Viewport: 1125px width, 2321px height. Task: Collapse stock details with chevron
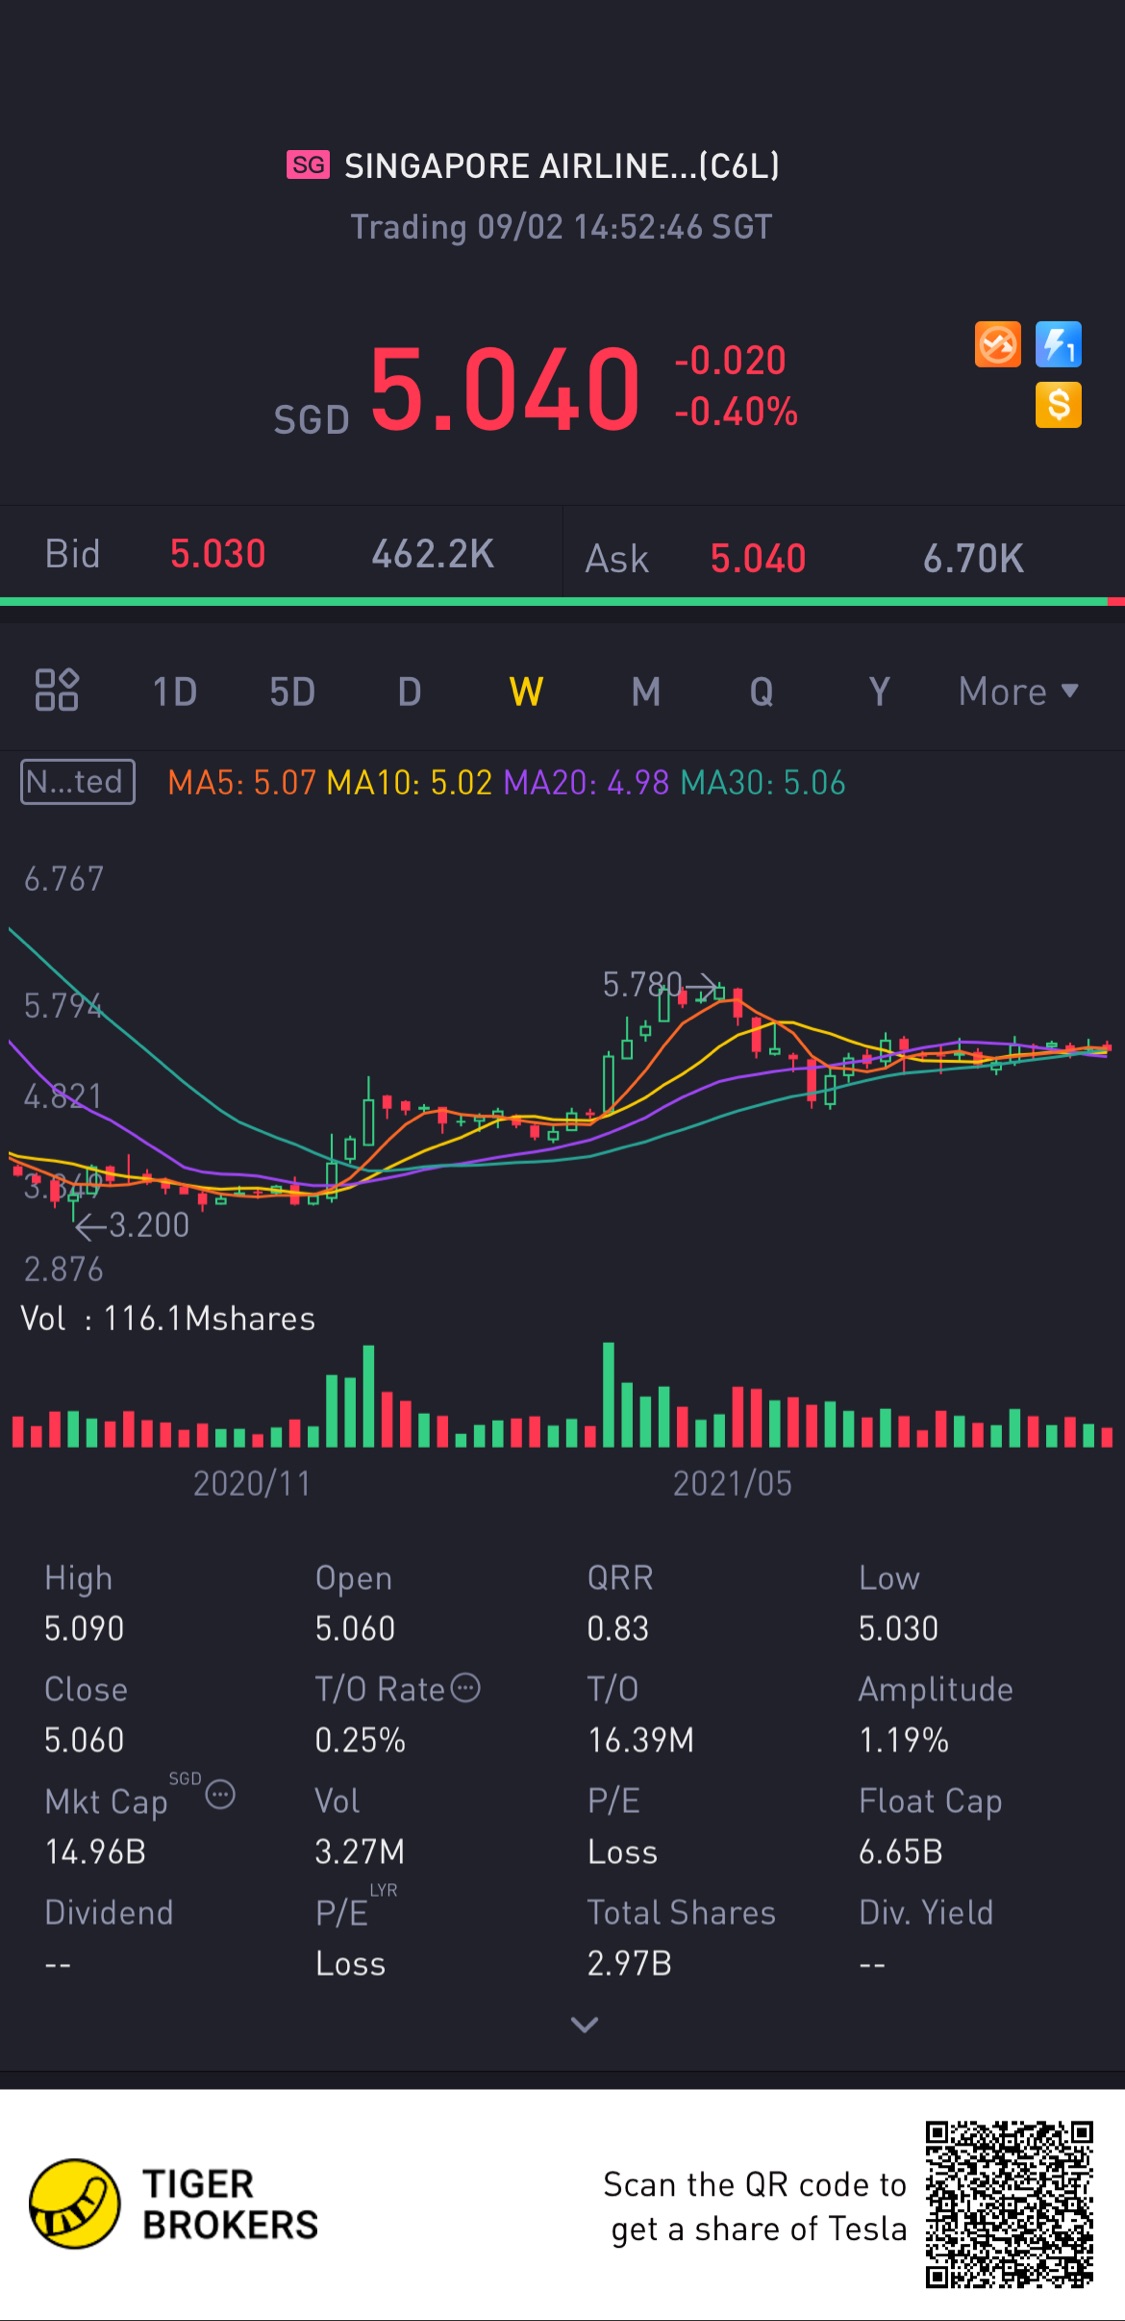pyautogui.click(x=584, y=2025)
